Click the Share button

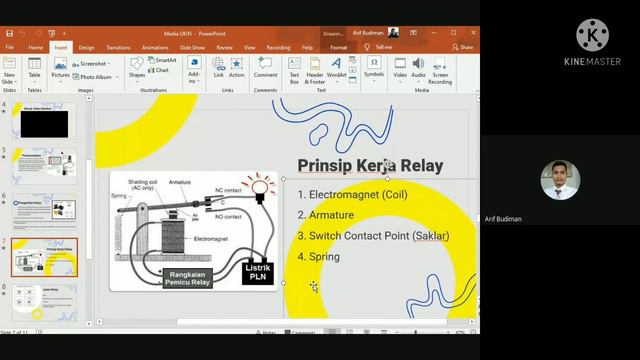pos(463,47)
